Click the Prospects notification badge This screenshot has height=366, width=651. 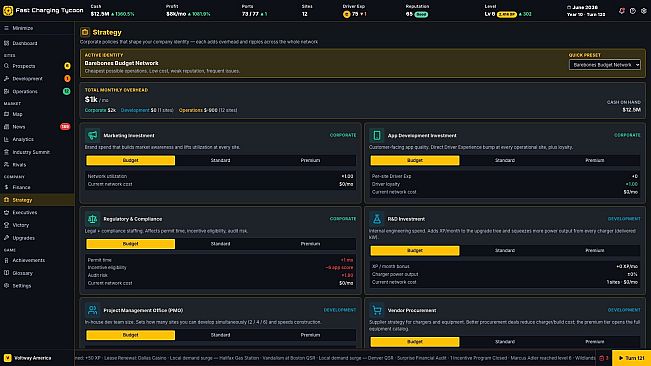(67, 66)
